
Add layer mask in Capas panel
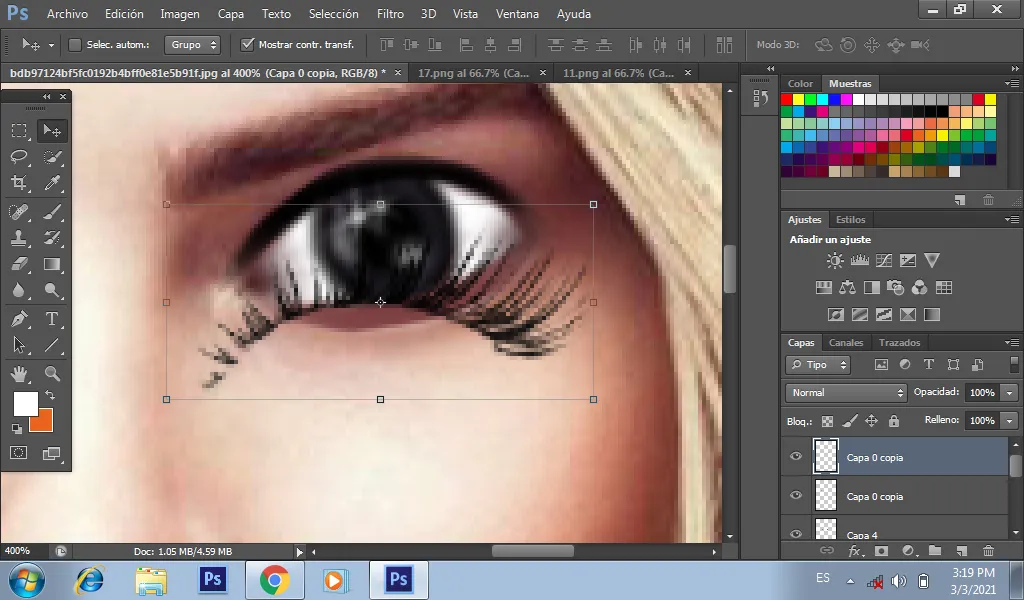pos(881,551)
